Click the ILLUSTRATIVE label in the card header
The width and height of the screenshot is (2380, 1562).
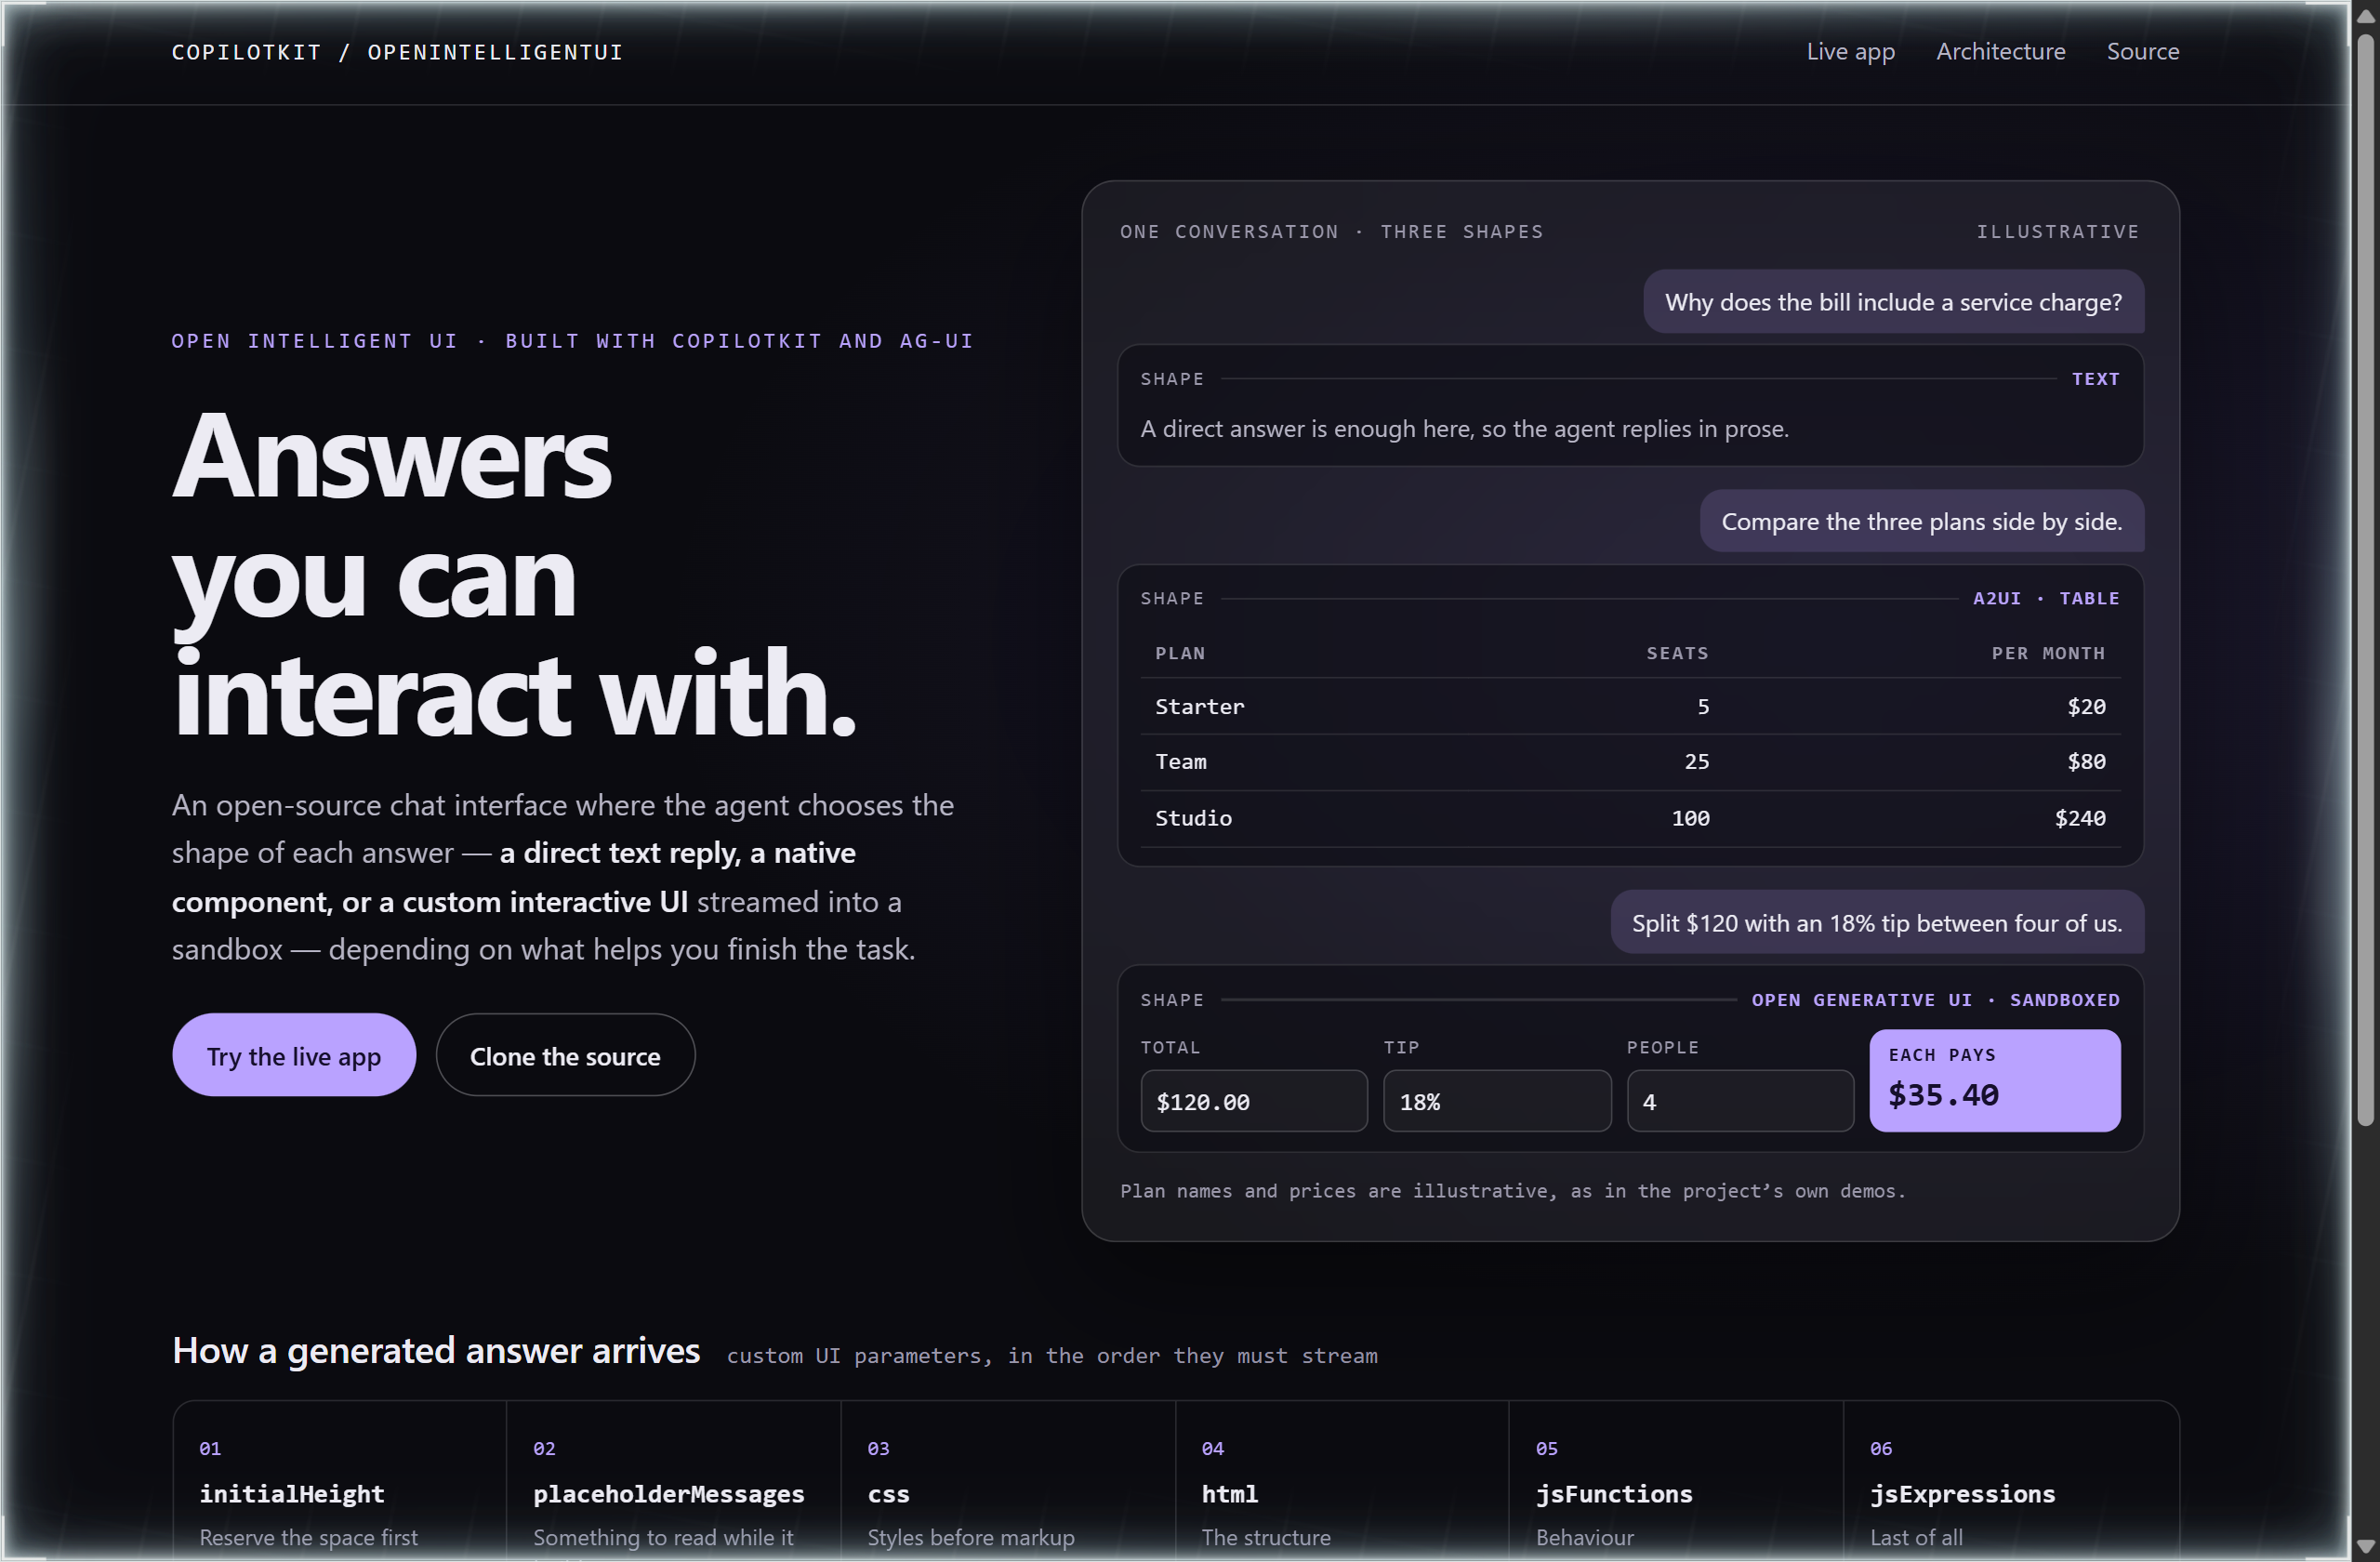[2057, 231]
